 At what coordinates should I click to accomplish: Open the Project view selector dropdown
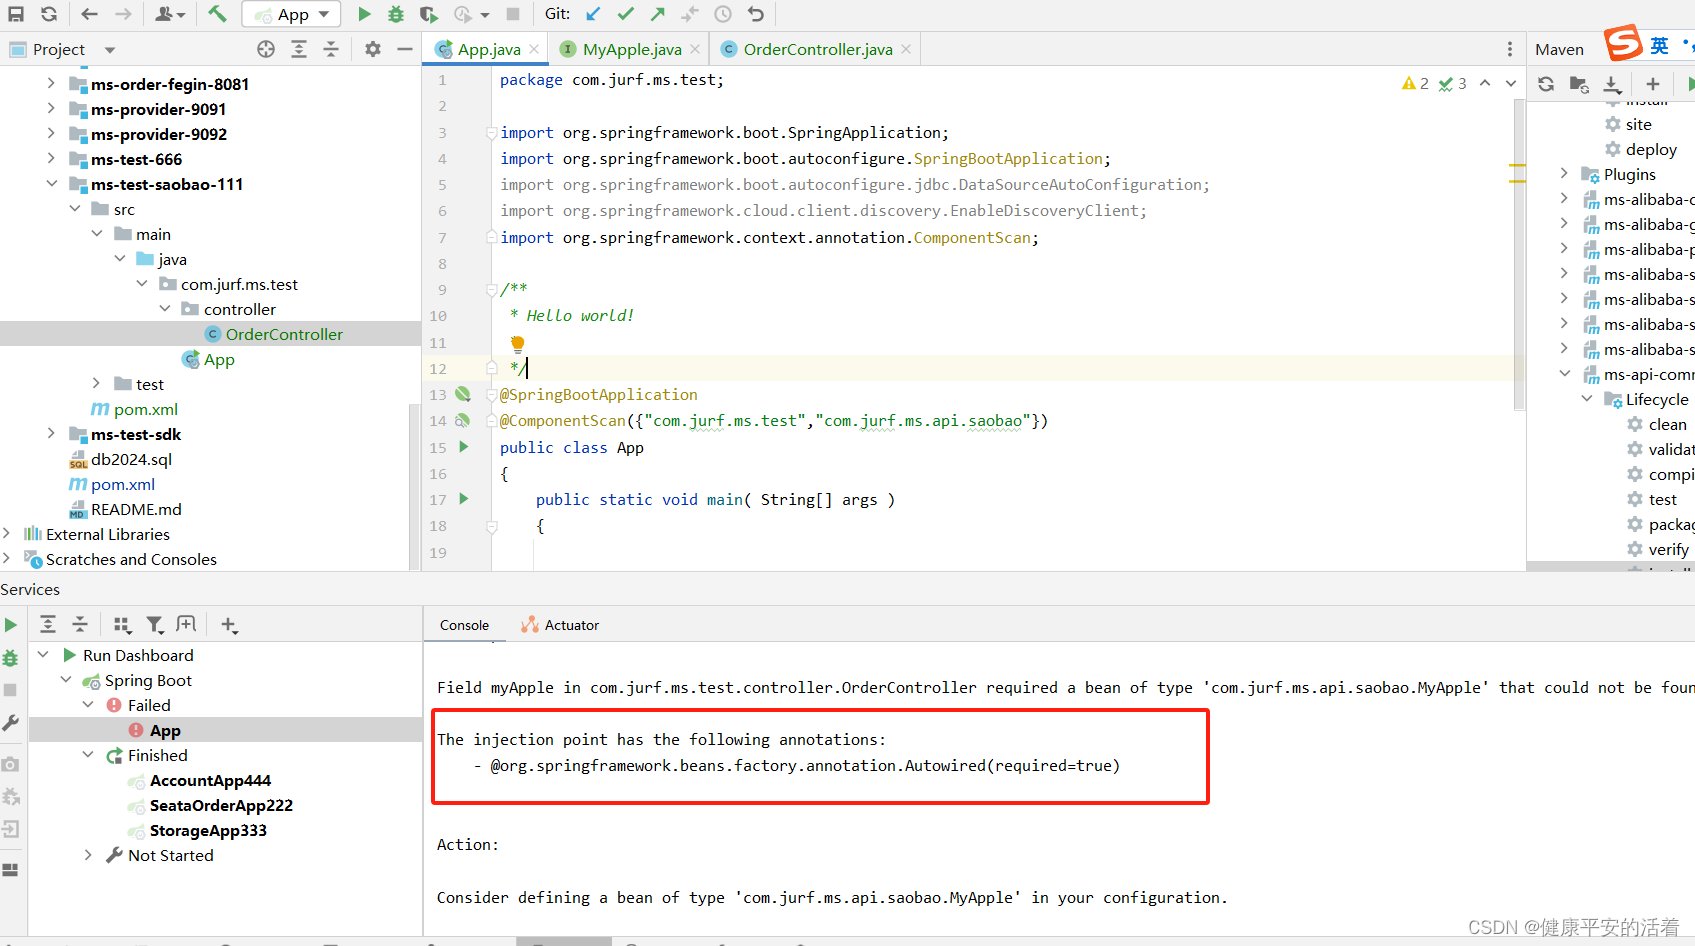(110, 50)
